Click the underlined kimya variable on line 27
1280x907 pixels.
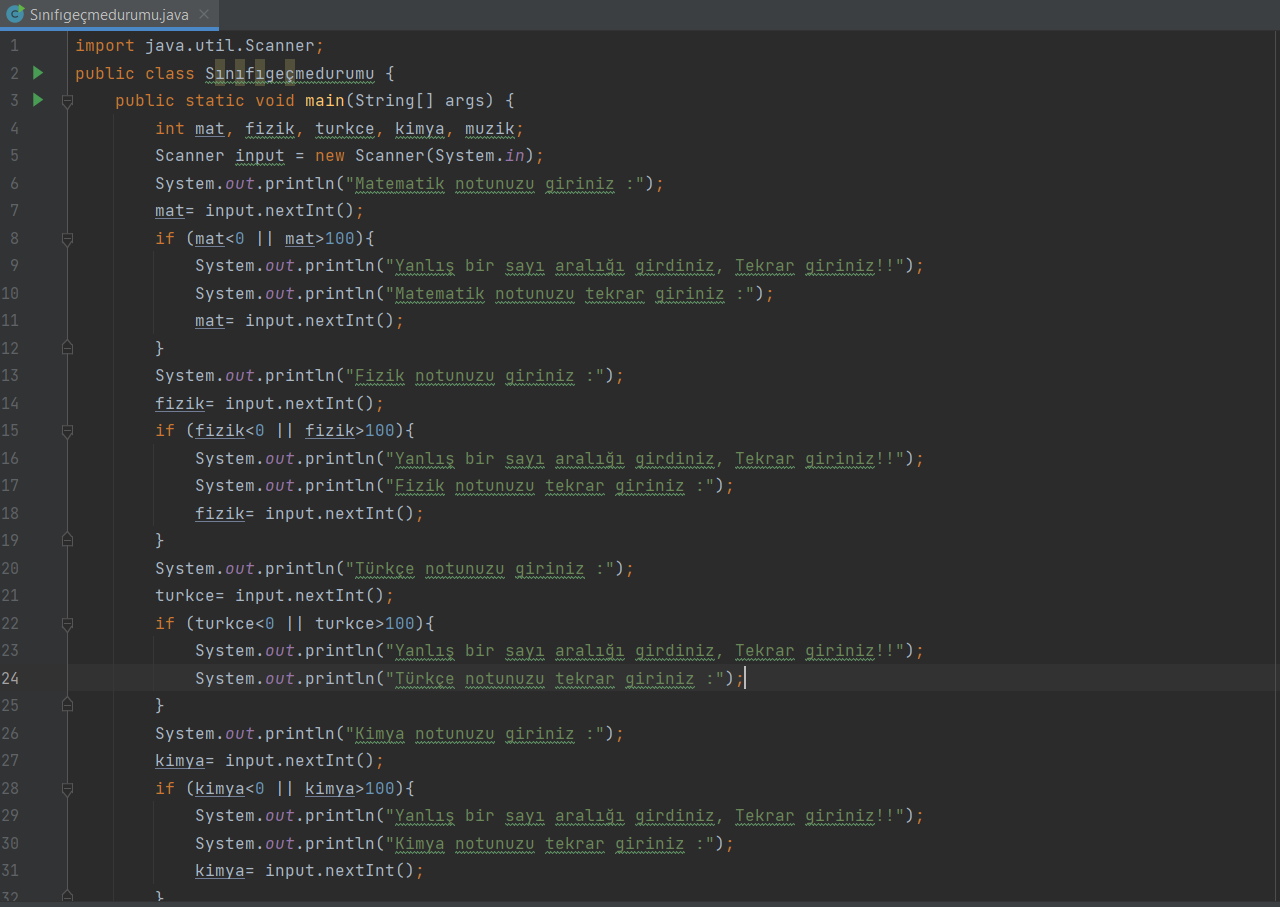[180, 760]
